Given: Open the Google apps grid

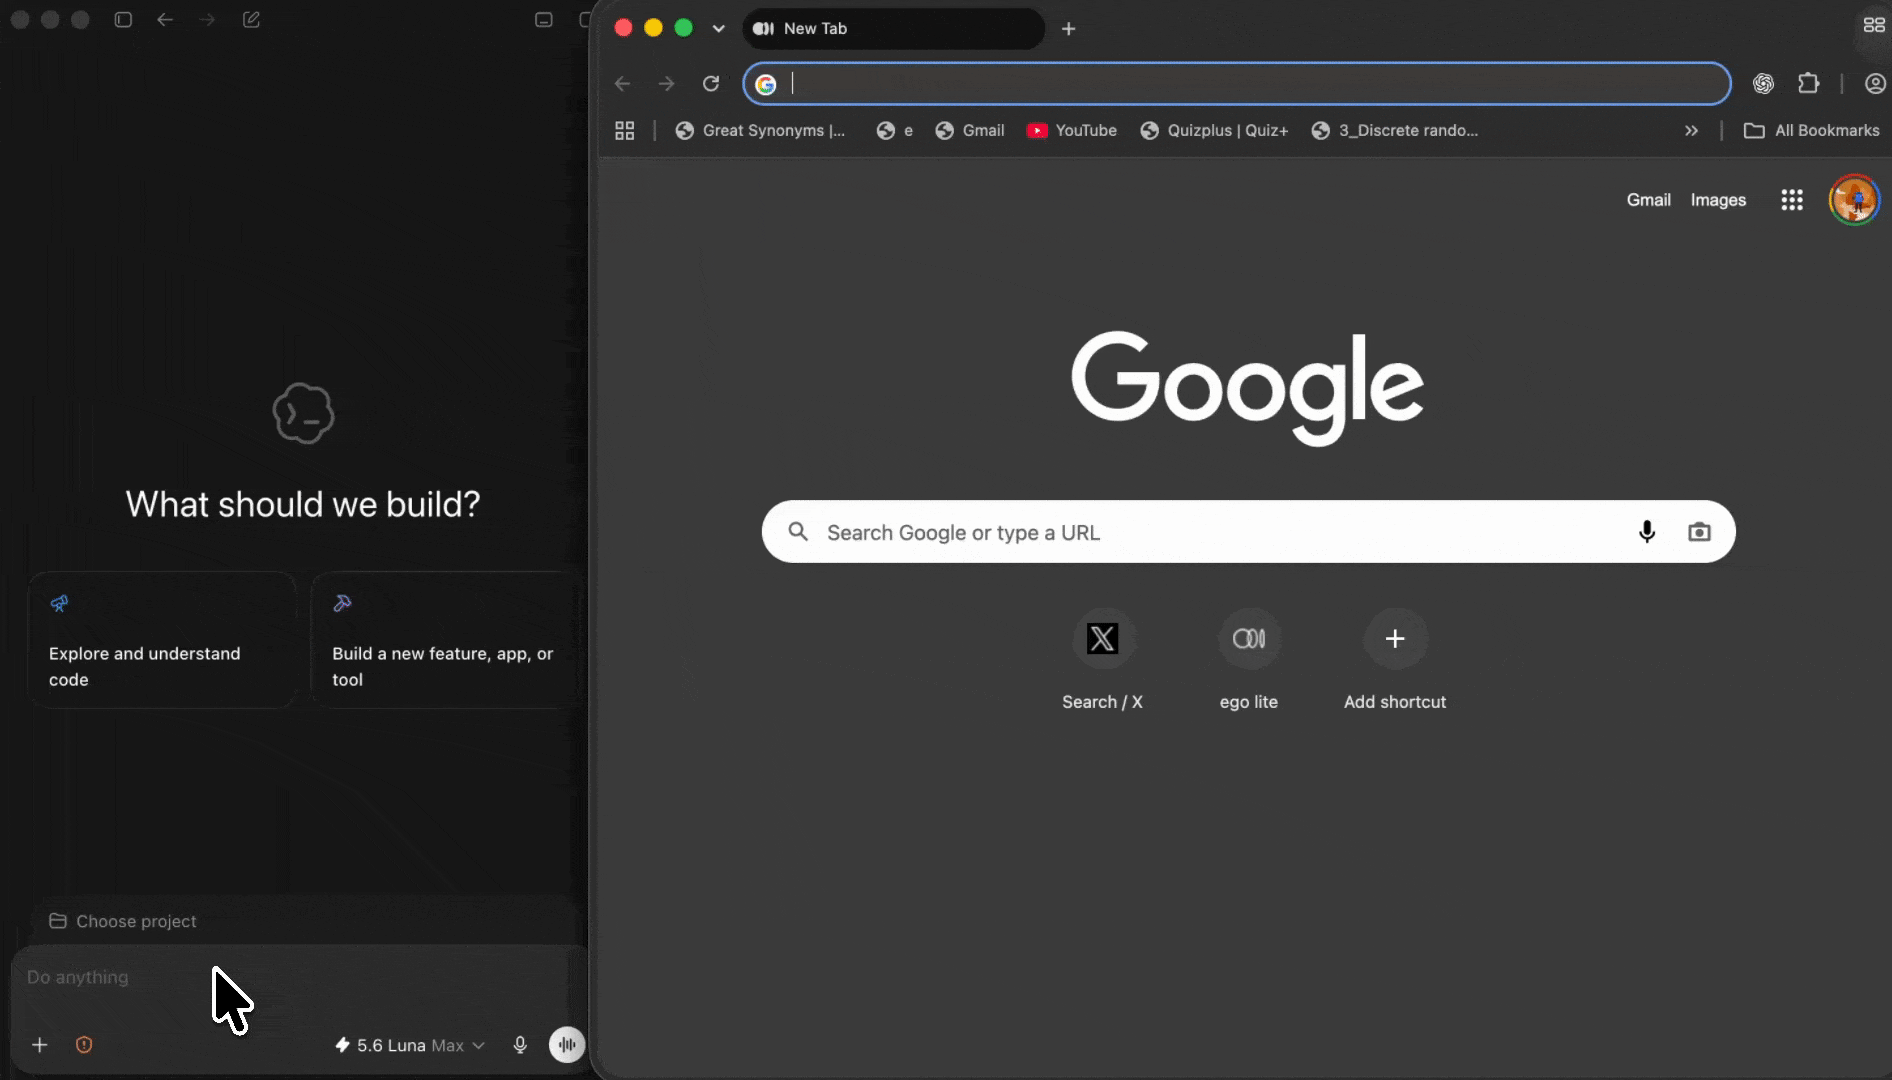Looking at the screenshot, I should coord(1792,200).
